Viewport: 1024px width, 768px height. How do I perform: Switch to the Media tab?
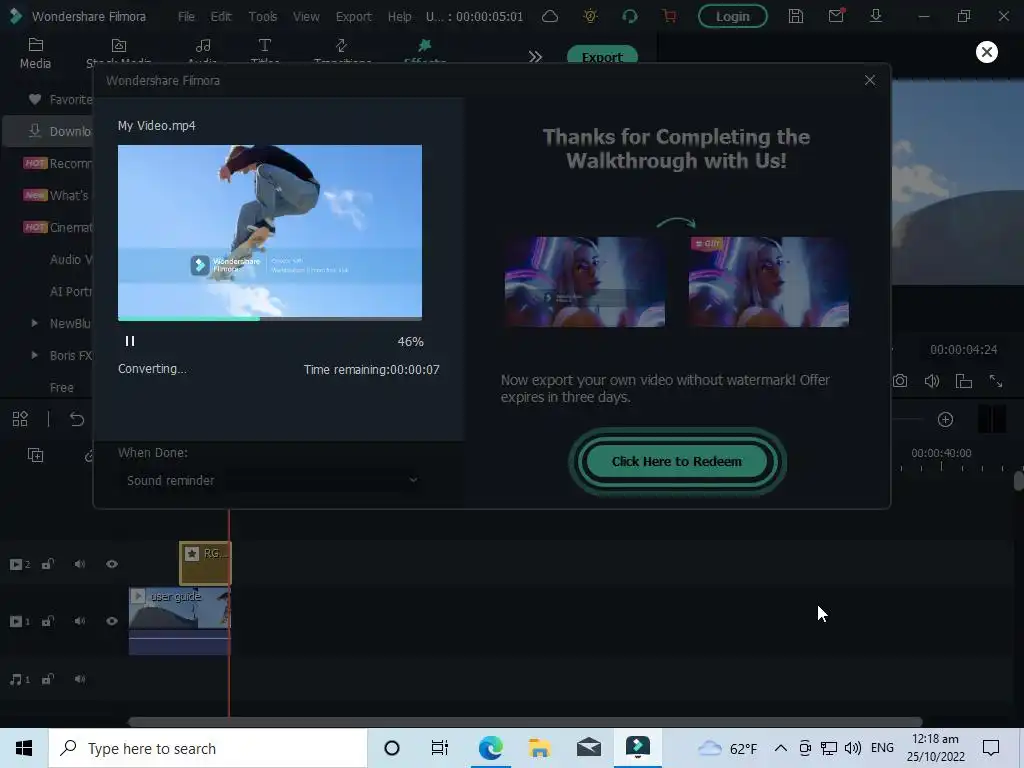tap(35, 54)
